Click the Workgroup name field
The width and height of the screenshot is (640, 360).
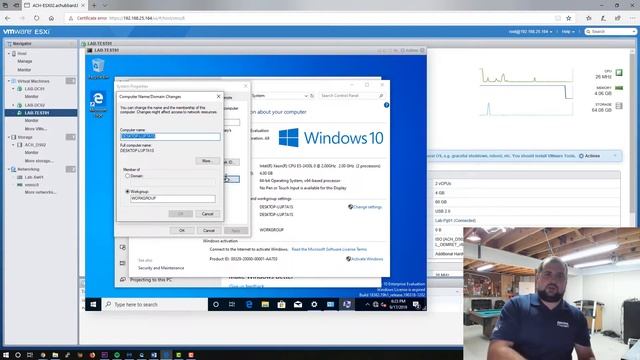pos(173,198)
